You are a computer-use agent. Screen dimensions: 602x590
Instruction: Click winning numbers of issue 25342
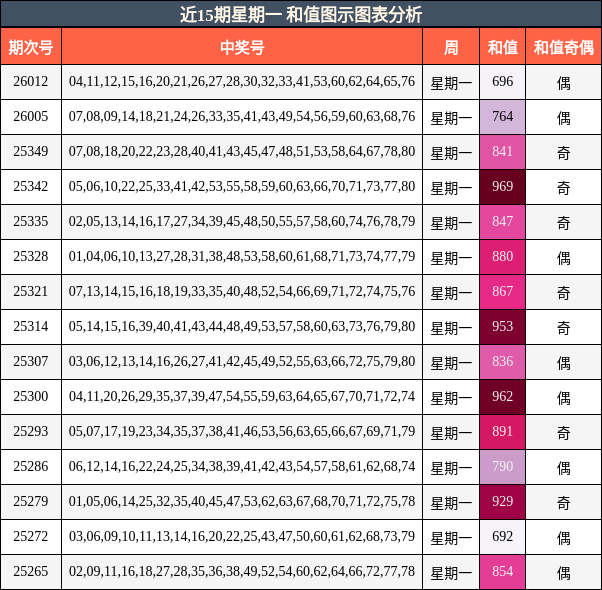[x=242, y=186]
